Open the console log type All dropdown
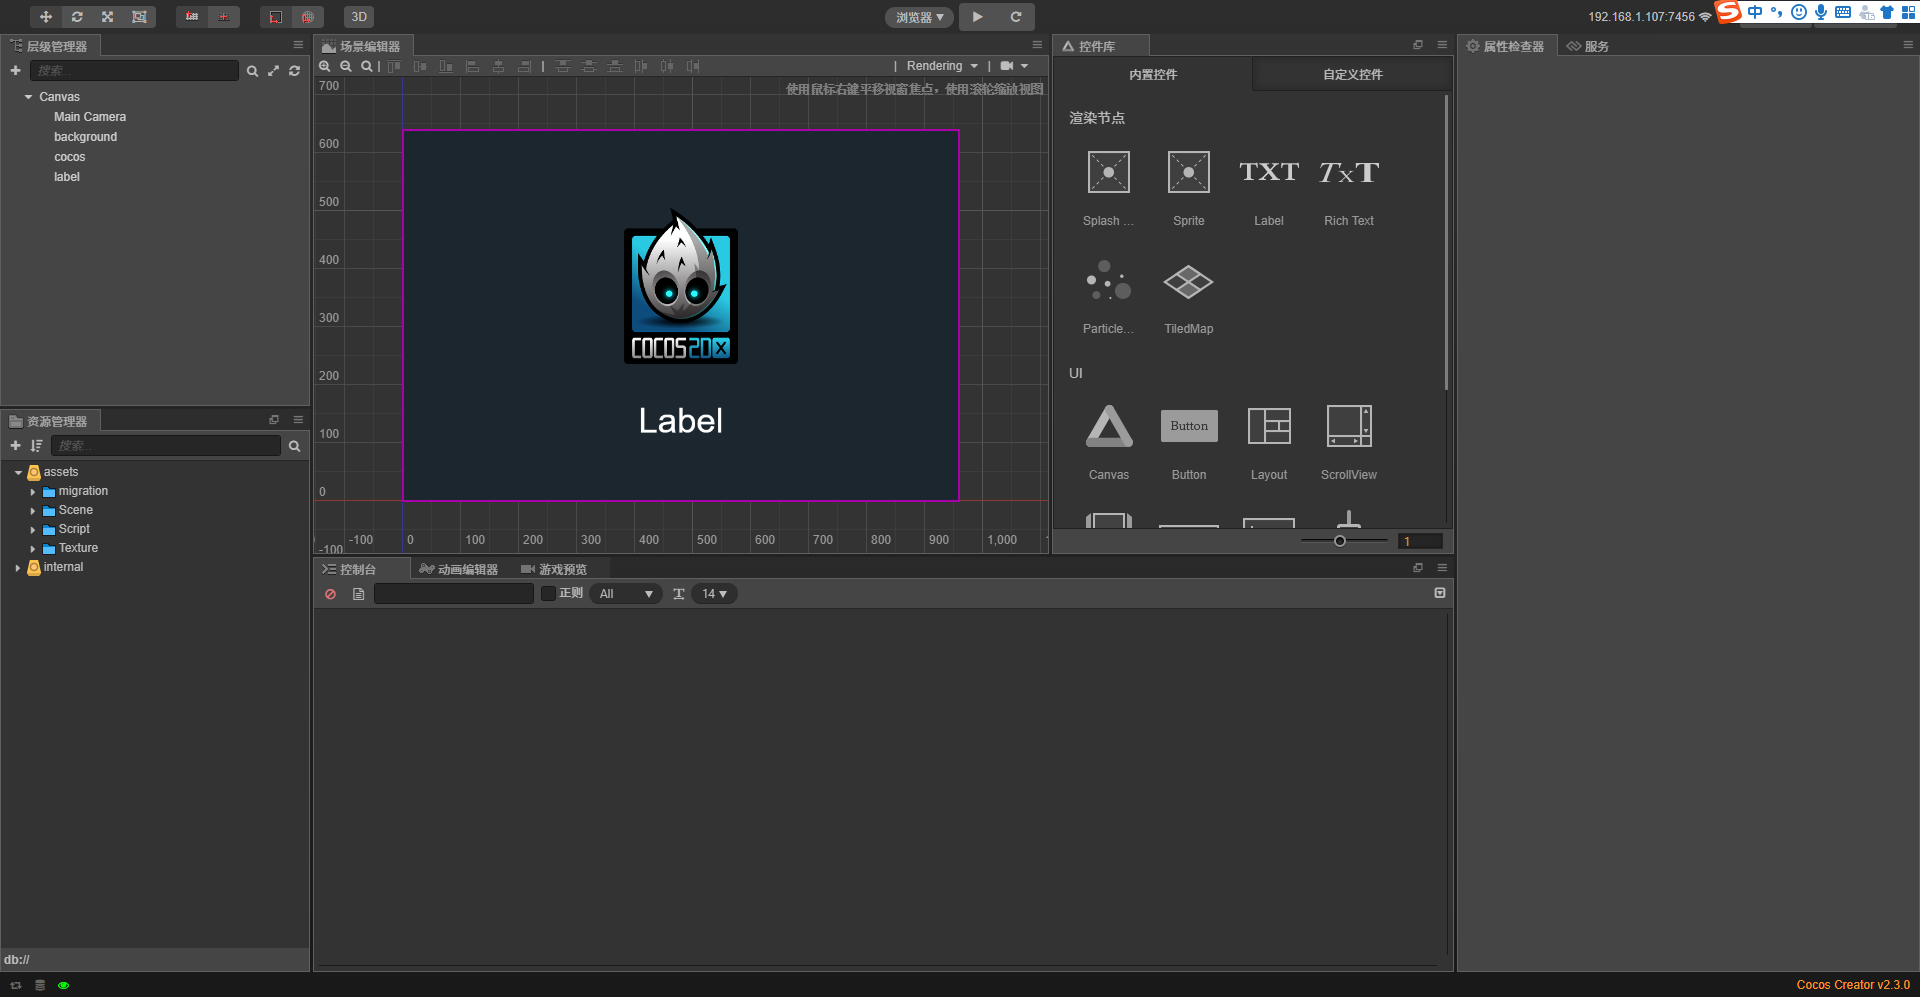Screen dimensions: 1920x997 (626, 594)
